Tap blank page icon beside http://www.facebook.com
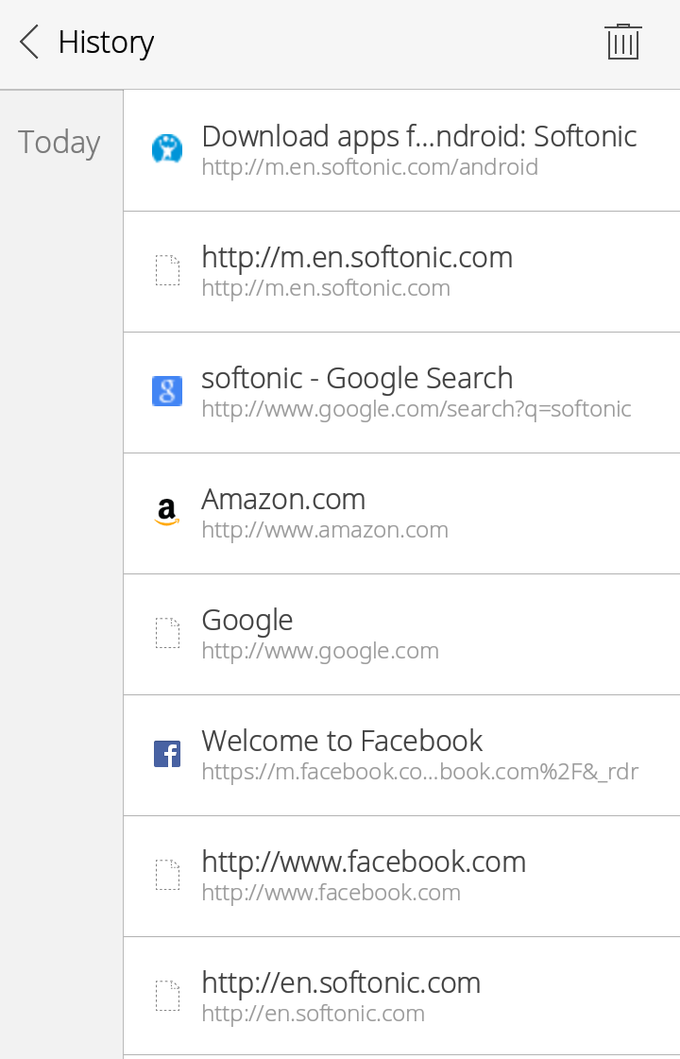The height and width of the screenshot is (1059, 680). point(167,875)
